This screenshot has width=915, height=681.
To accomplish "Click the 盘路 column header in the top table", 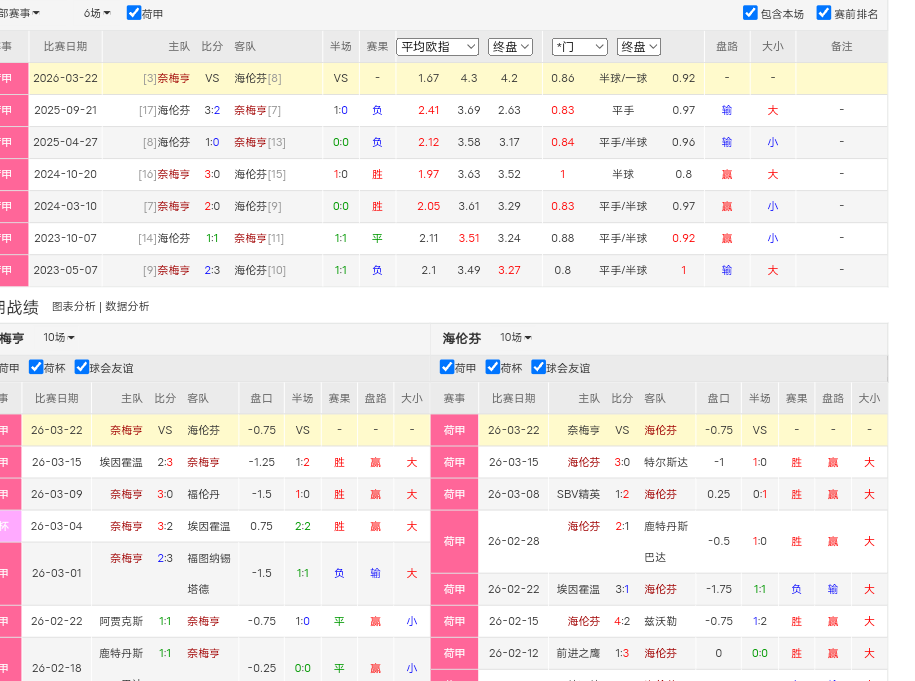I will click(727, 47).
